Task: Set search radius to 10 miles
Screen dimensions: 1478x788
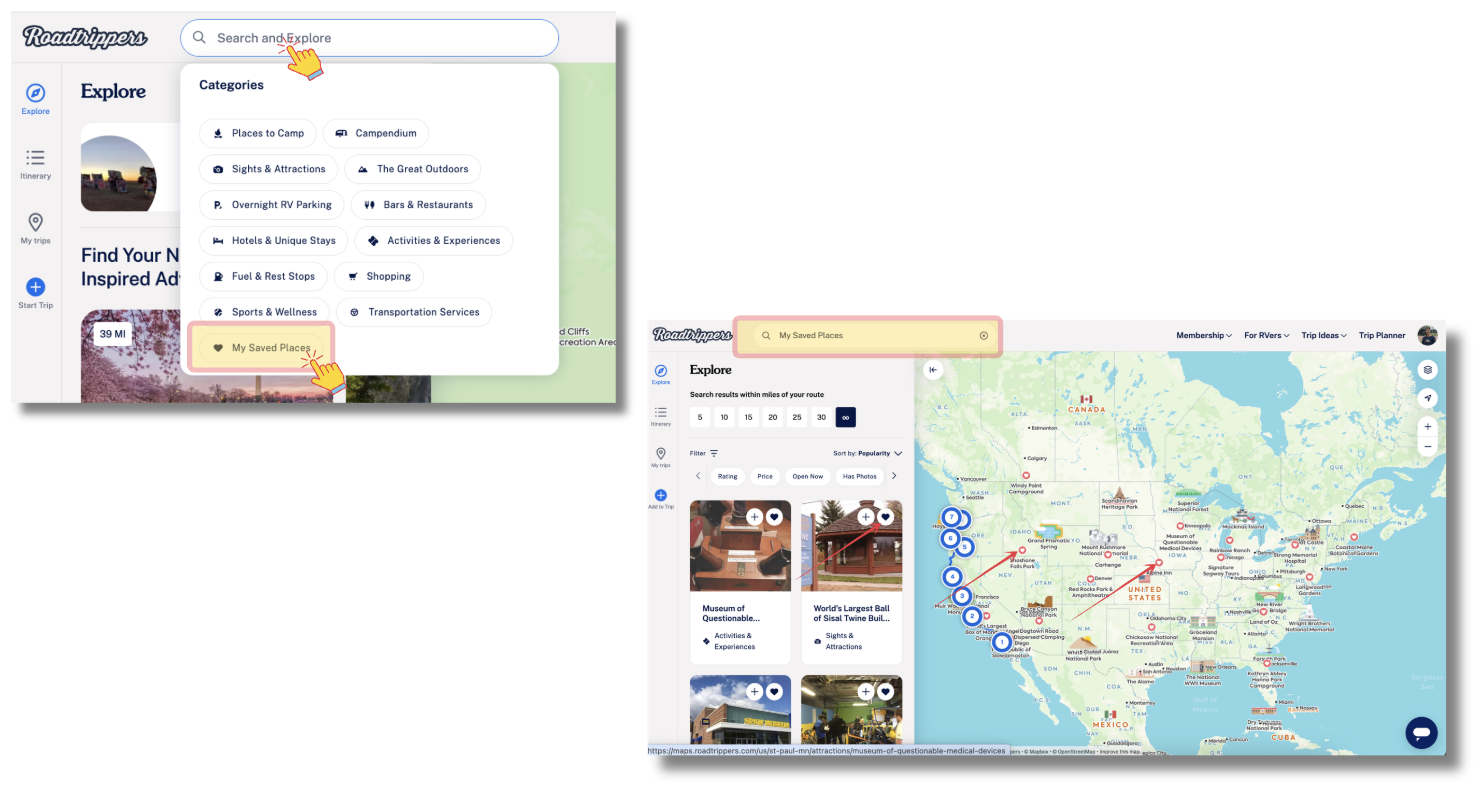Action: [x=724, y=417]
